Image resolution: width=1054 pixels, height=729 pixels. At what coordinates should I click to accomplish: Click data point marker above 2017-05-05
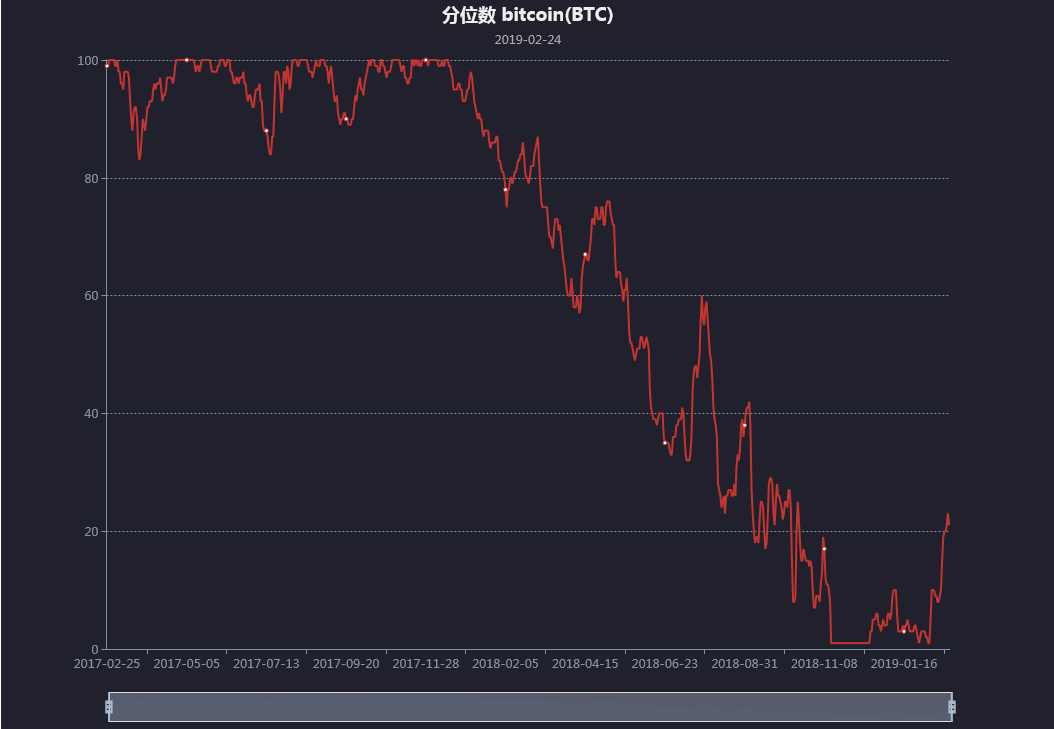187,60
